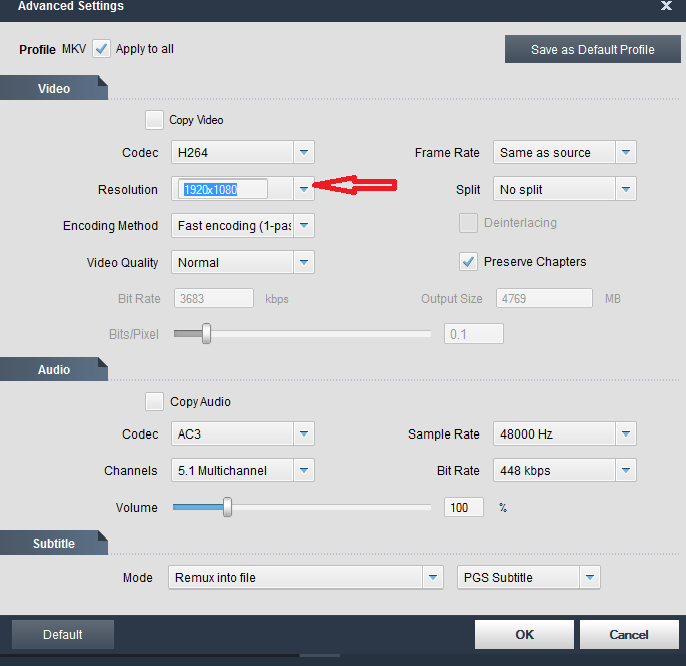Open the Sample Rate dropdown
This screenshot has width=686, height=666.
tap(626, 434)
